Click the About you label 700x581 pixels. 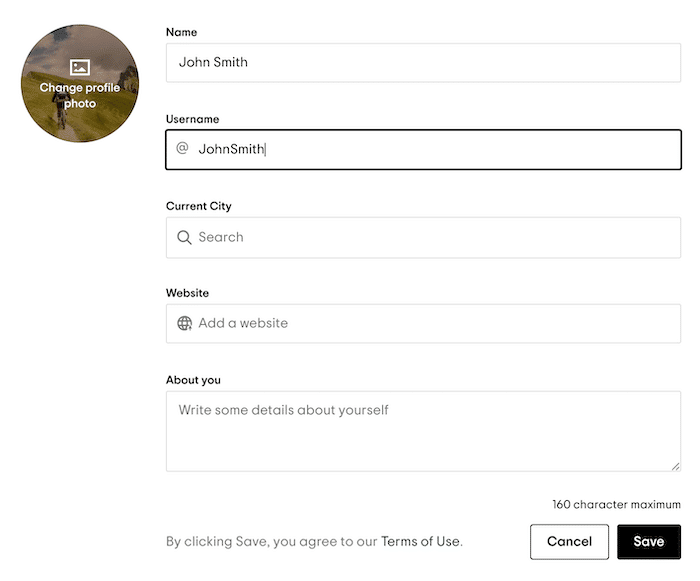(193, 380)
